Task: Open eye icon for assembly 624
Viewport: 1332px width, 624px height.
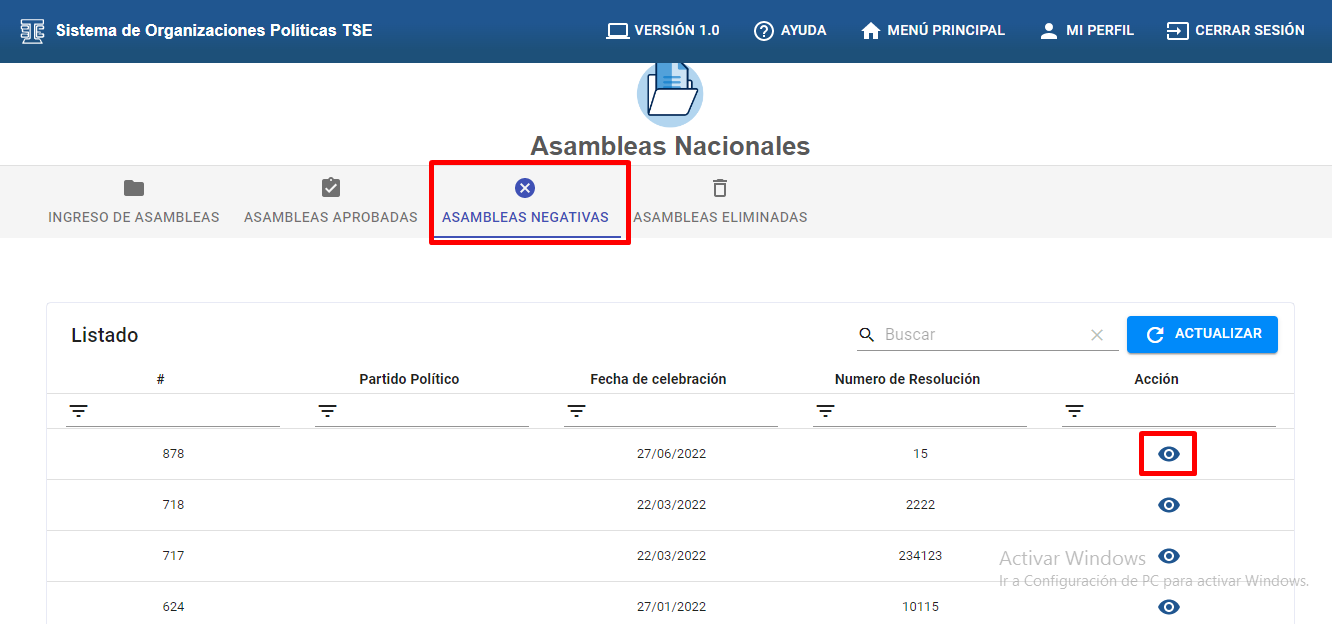Action: [1168, 607]
